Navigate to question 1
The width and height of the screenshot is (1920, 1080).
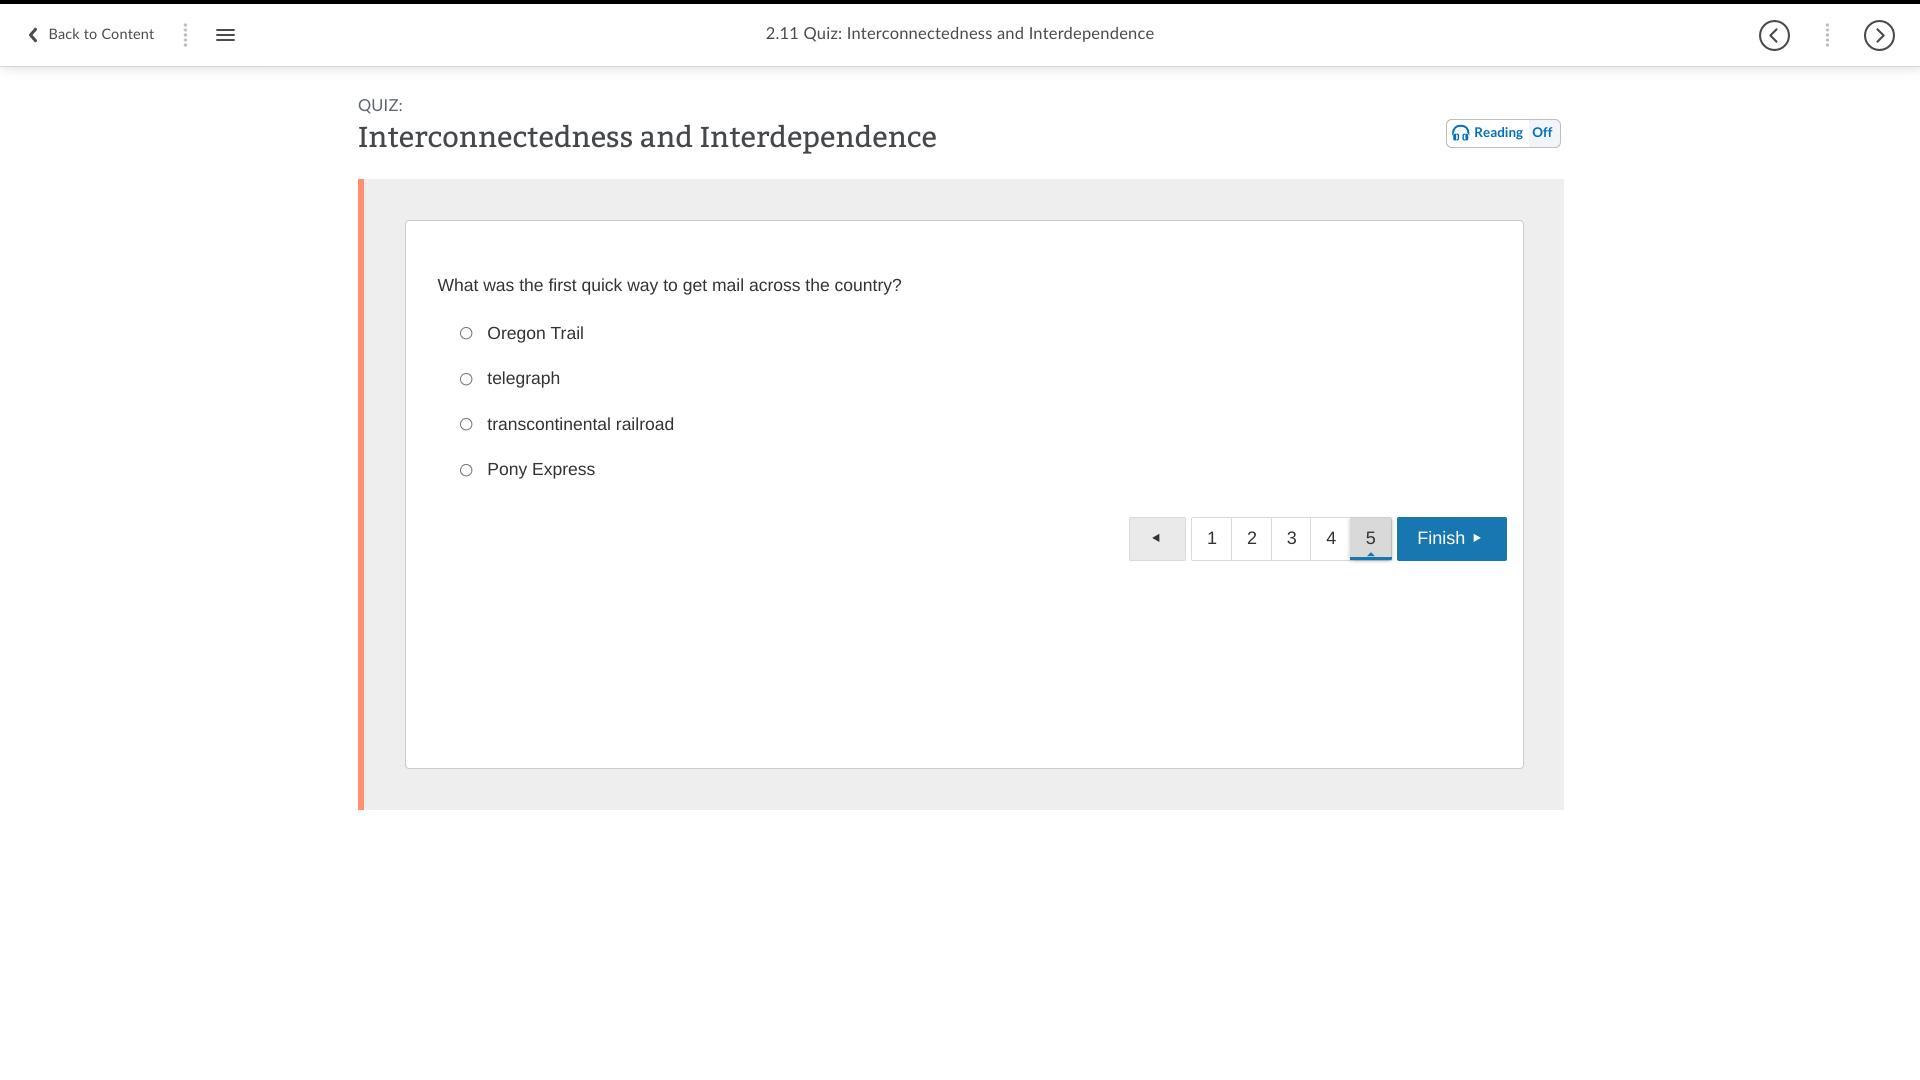tap(1211, 538)
